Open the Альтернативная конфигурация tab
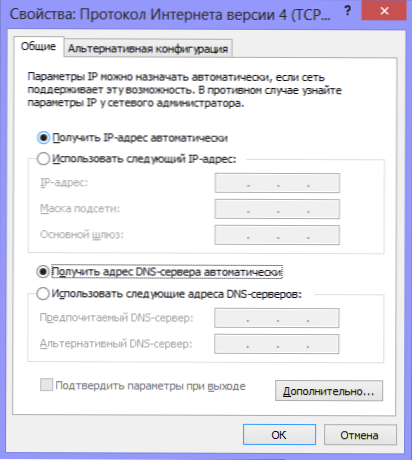 pyautogui.click(x=148, y=49)
